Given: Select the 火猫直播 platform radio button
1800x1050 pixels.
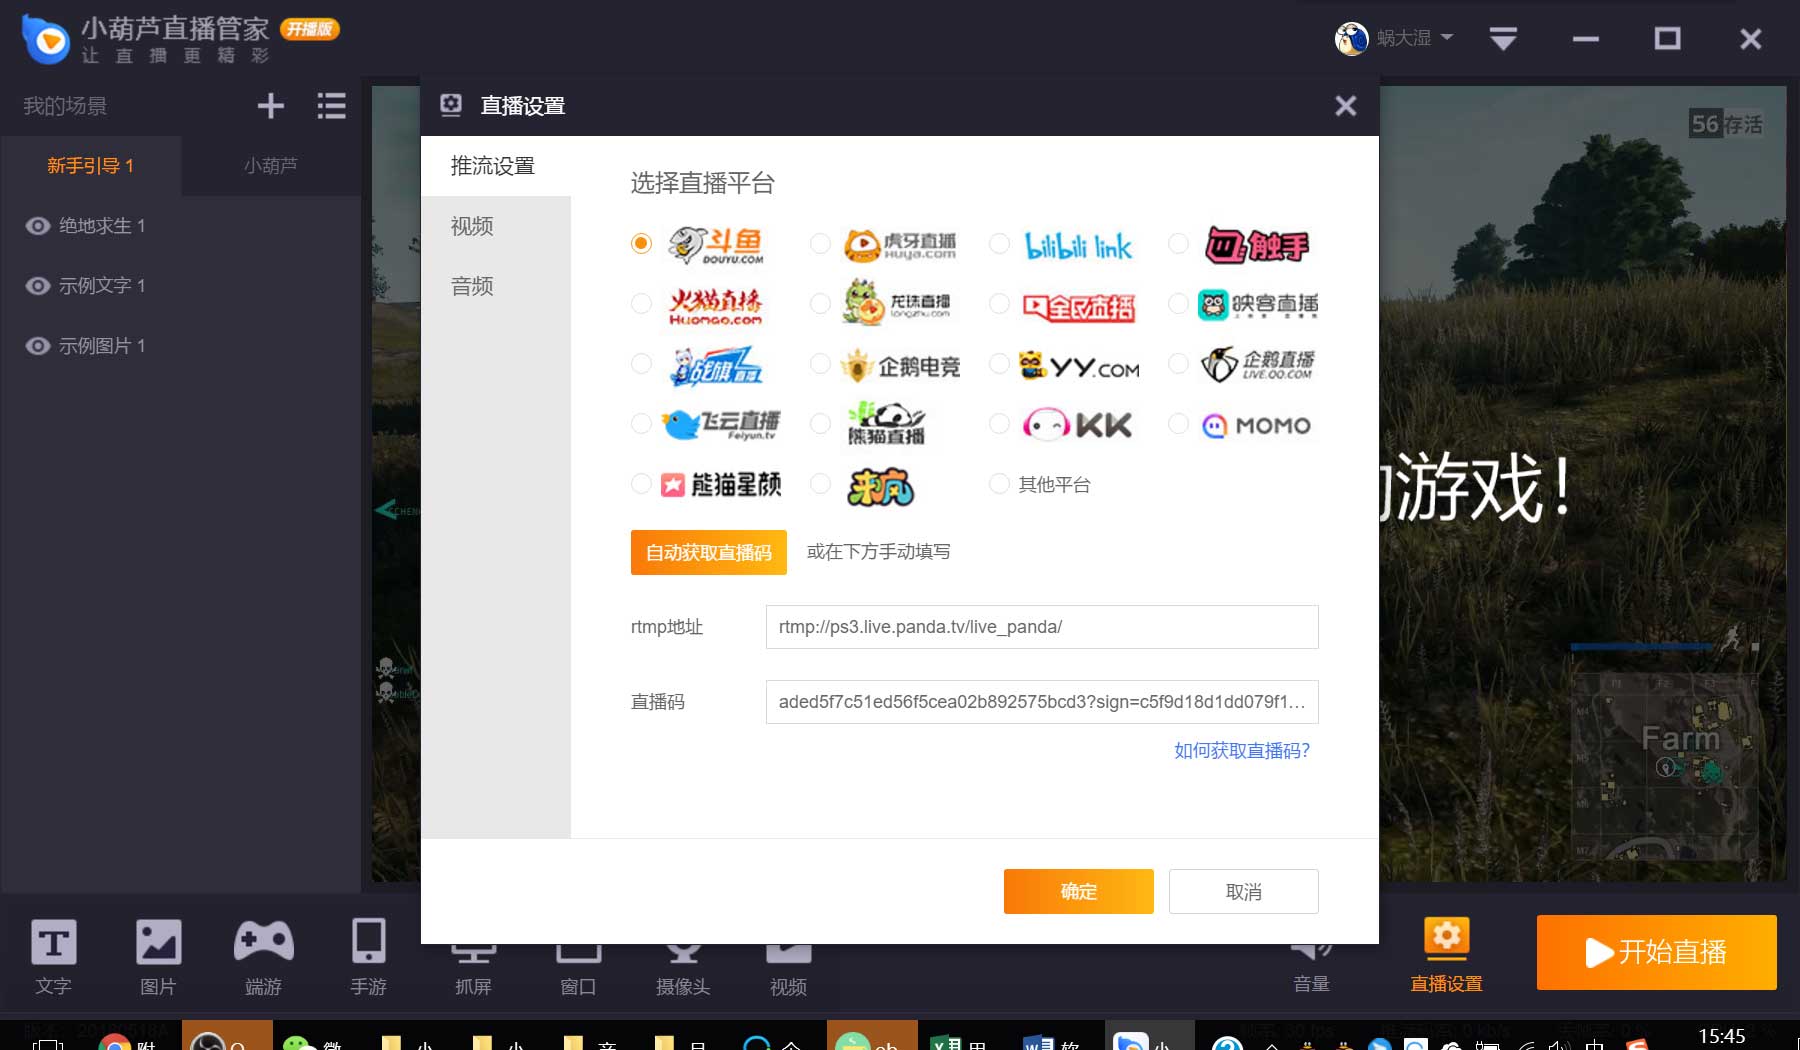Looking at the screenshot, I should click(641, 303).
